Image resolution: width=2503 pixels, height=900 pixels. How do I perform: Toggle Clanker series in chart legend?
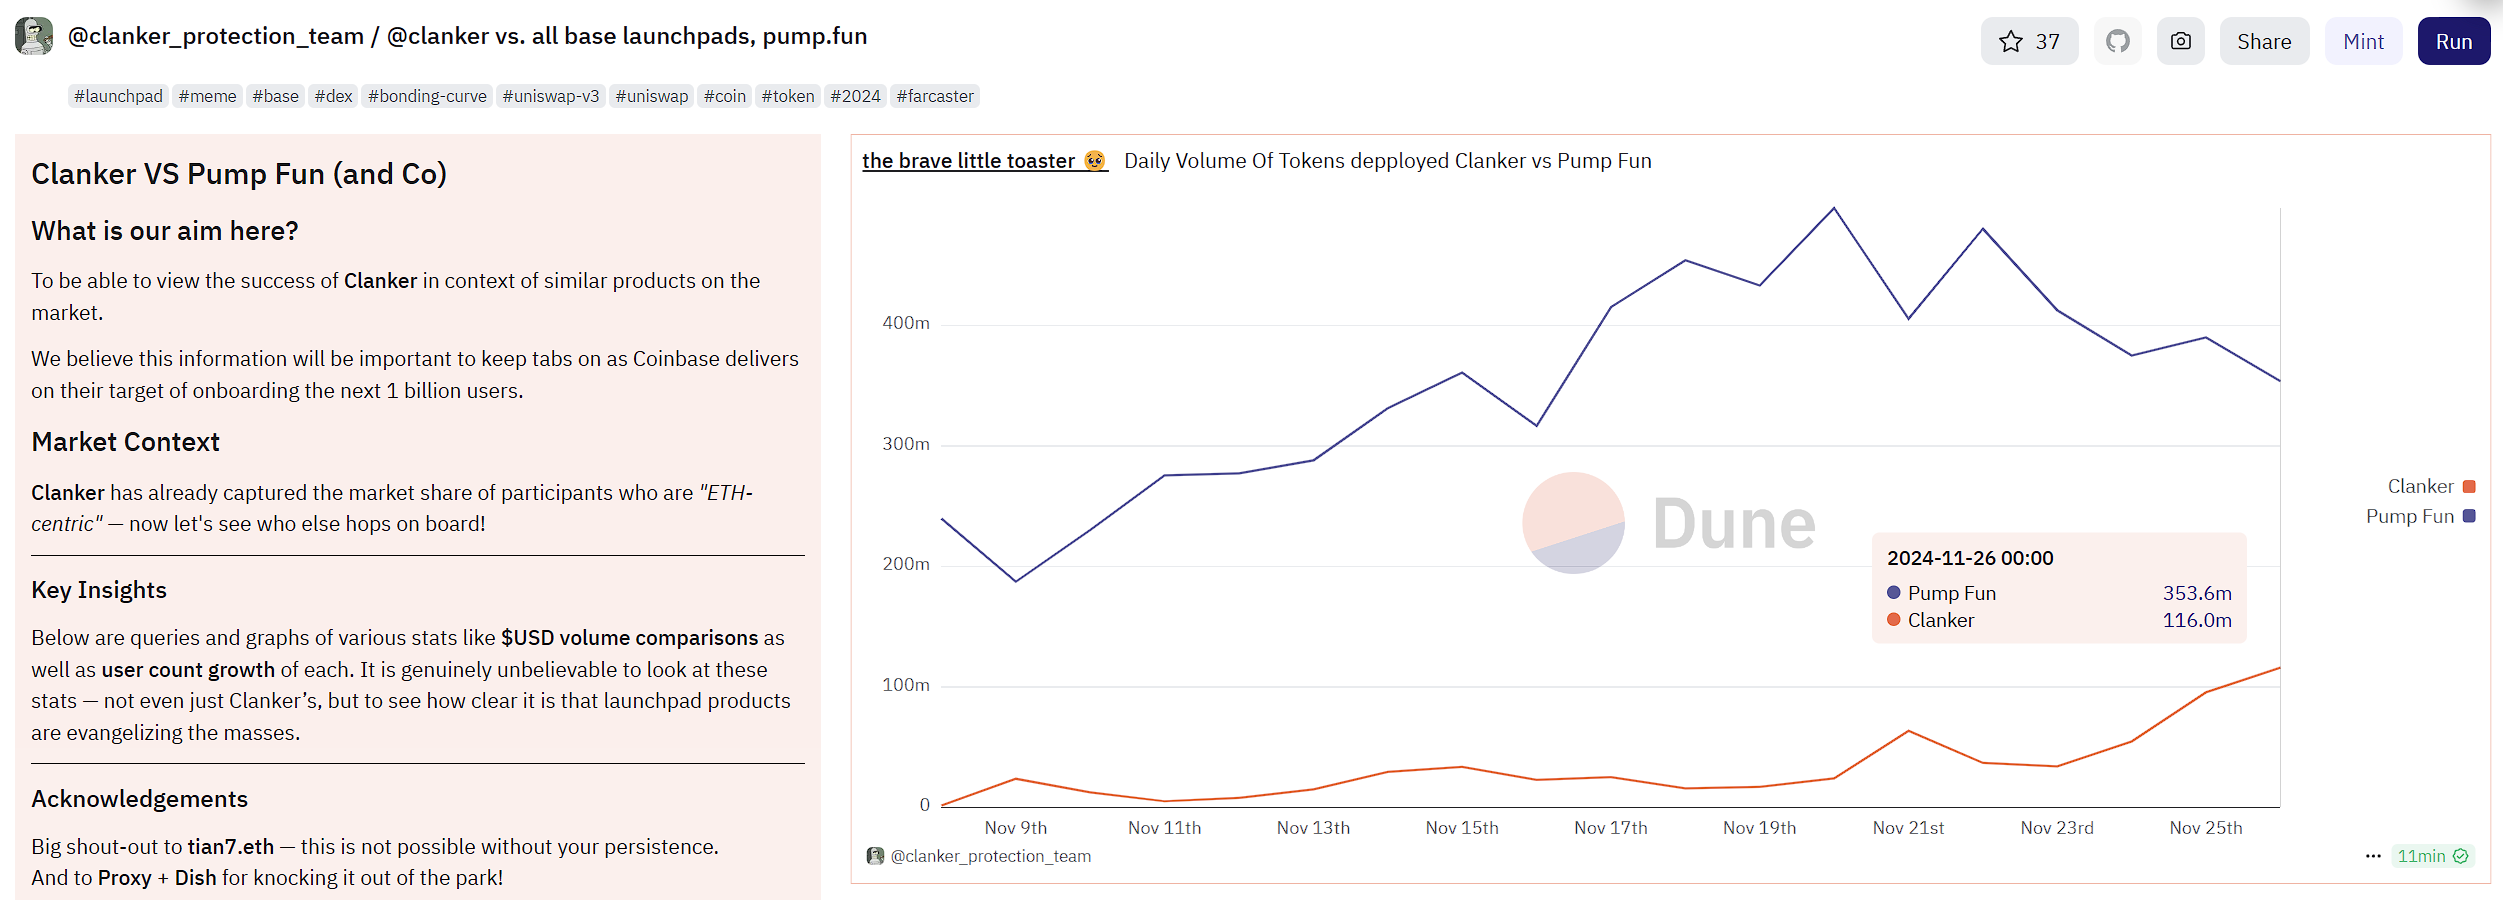[2431, 487]
